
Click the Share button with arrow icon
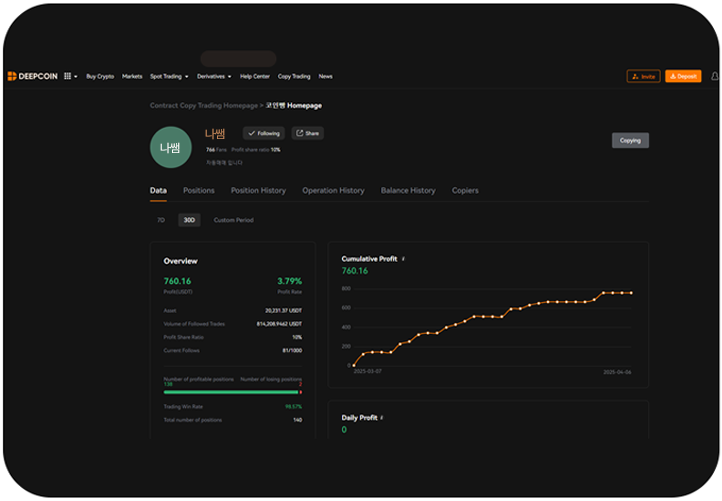(307, 133)
